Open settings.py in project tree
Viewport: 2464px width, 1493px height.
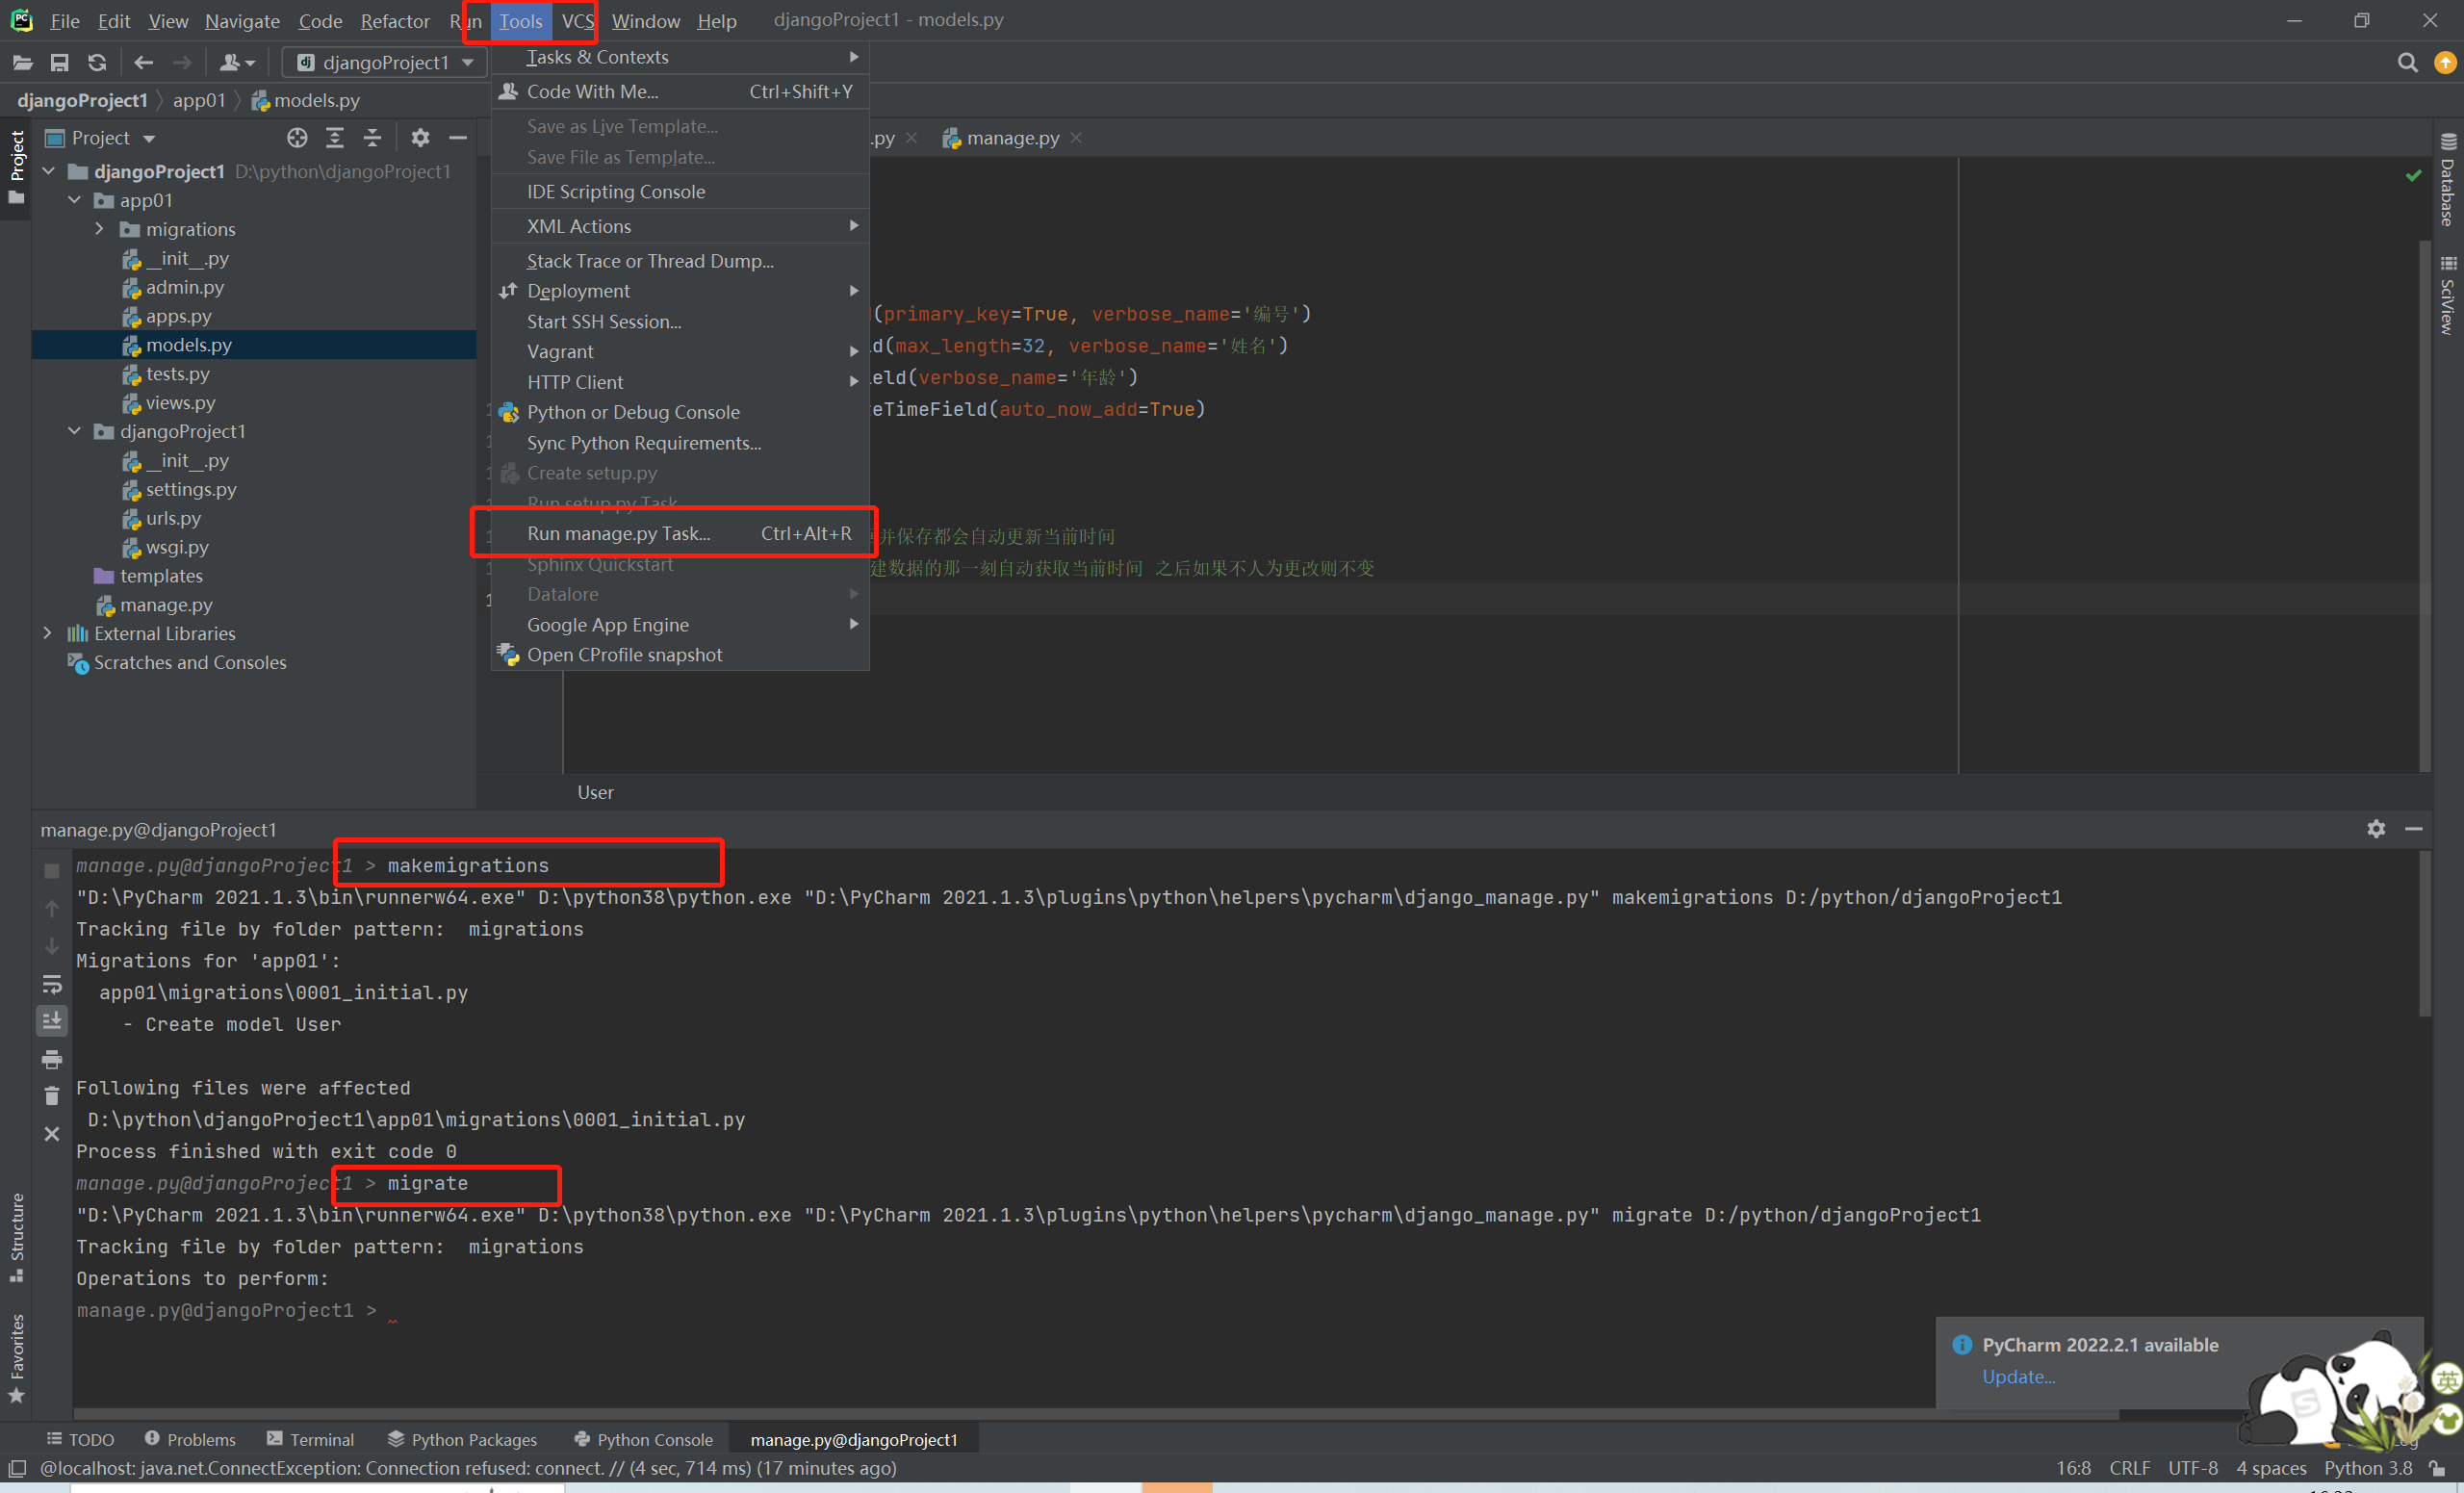tap(190, 489)
